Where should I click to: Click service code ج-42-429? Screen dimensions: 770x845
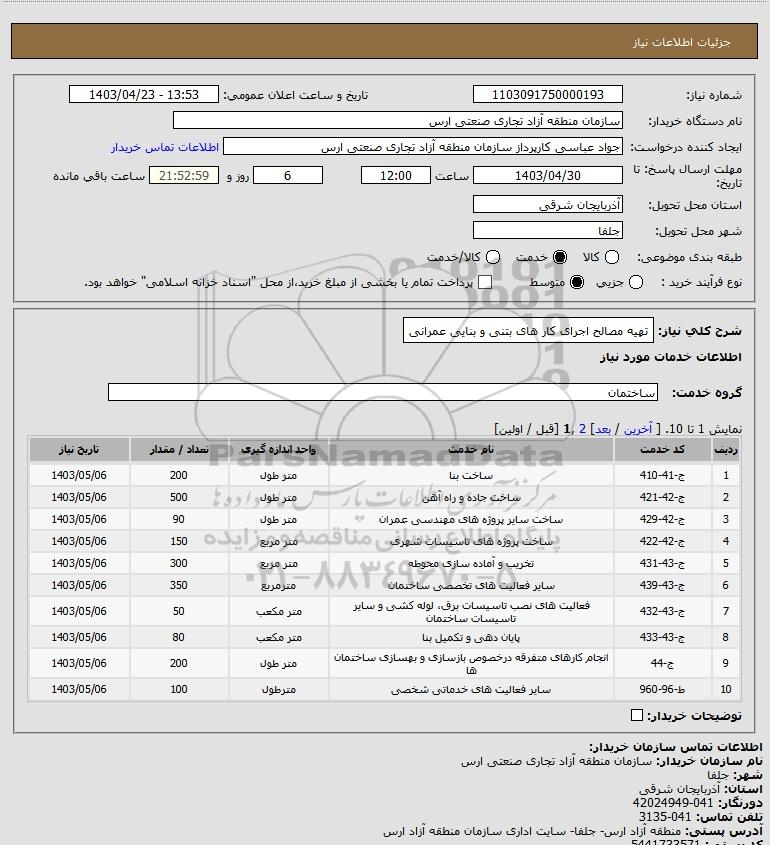click(662, 519)
